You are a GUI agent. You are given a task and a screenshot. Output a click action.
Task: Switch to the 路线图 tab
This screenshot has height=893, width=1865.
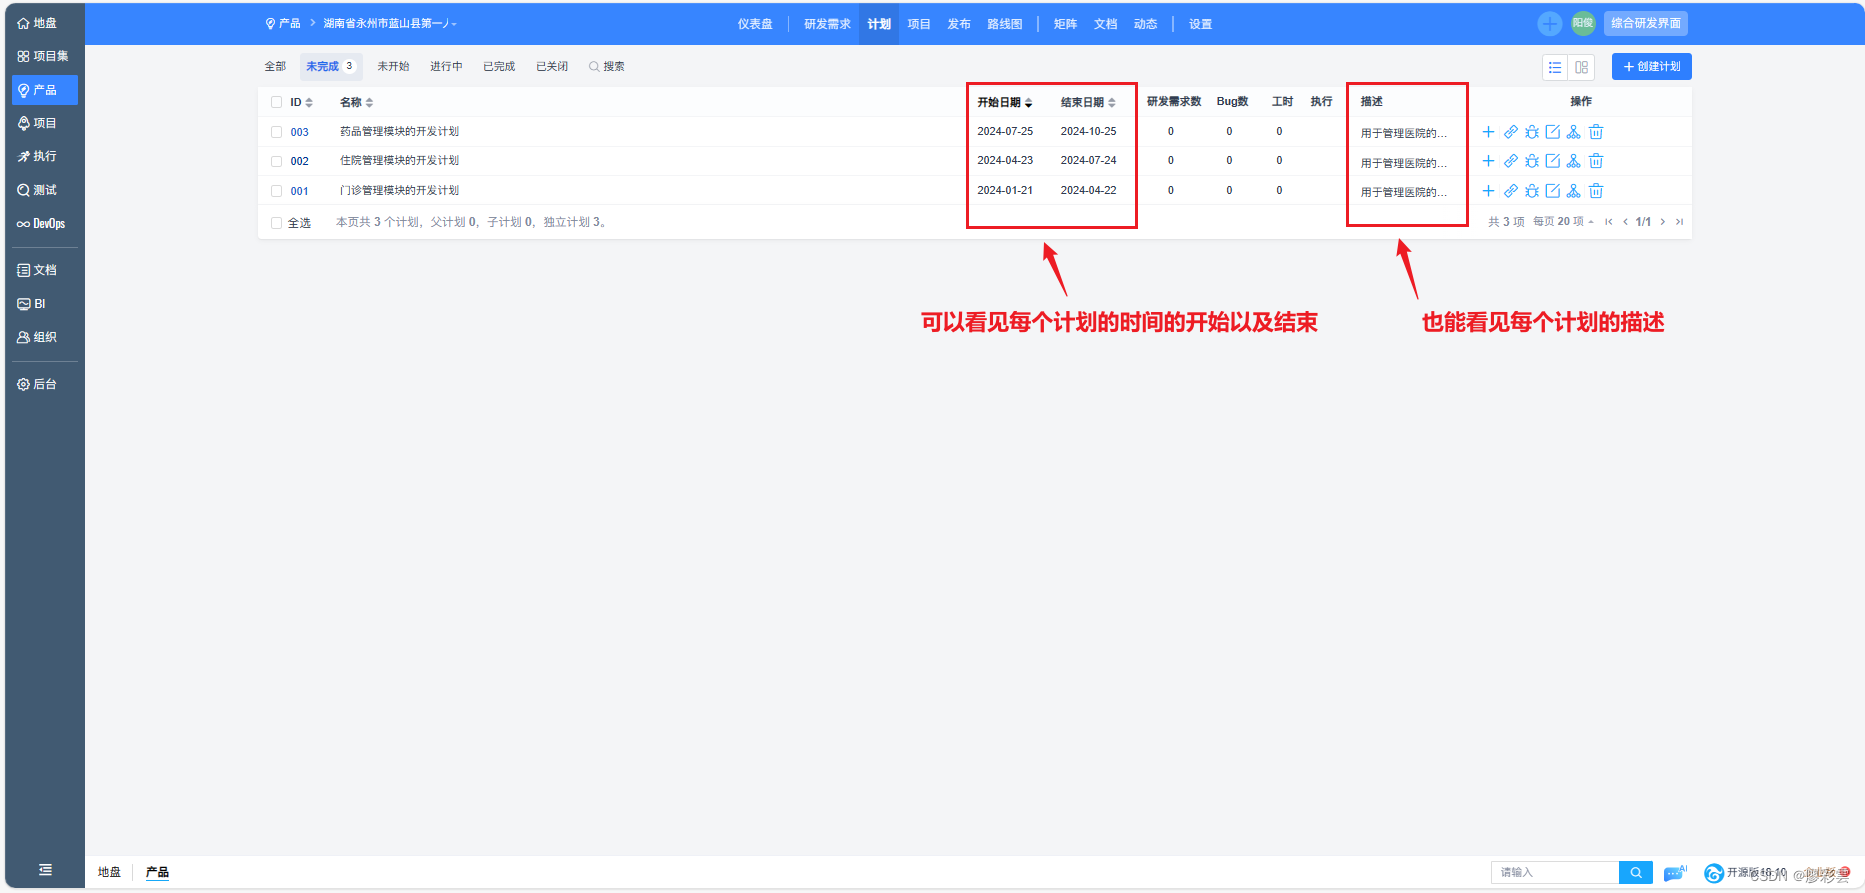coord(1005,24)
